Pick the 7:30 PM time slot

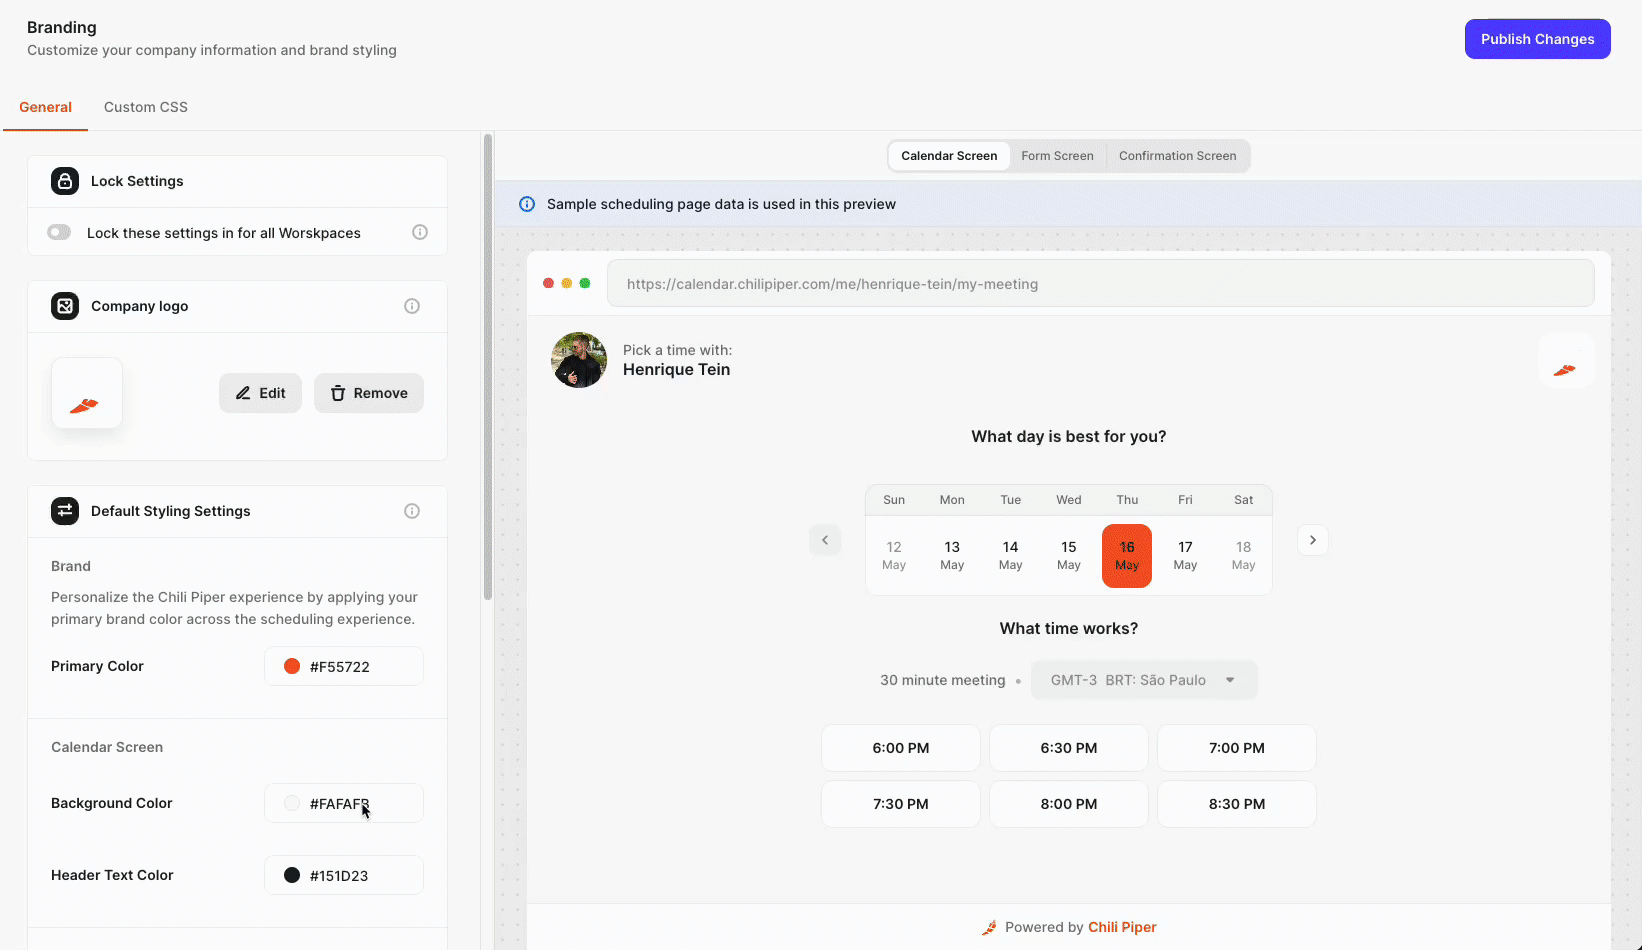(901, 804)
